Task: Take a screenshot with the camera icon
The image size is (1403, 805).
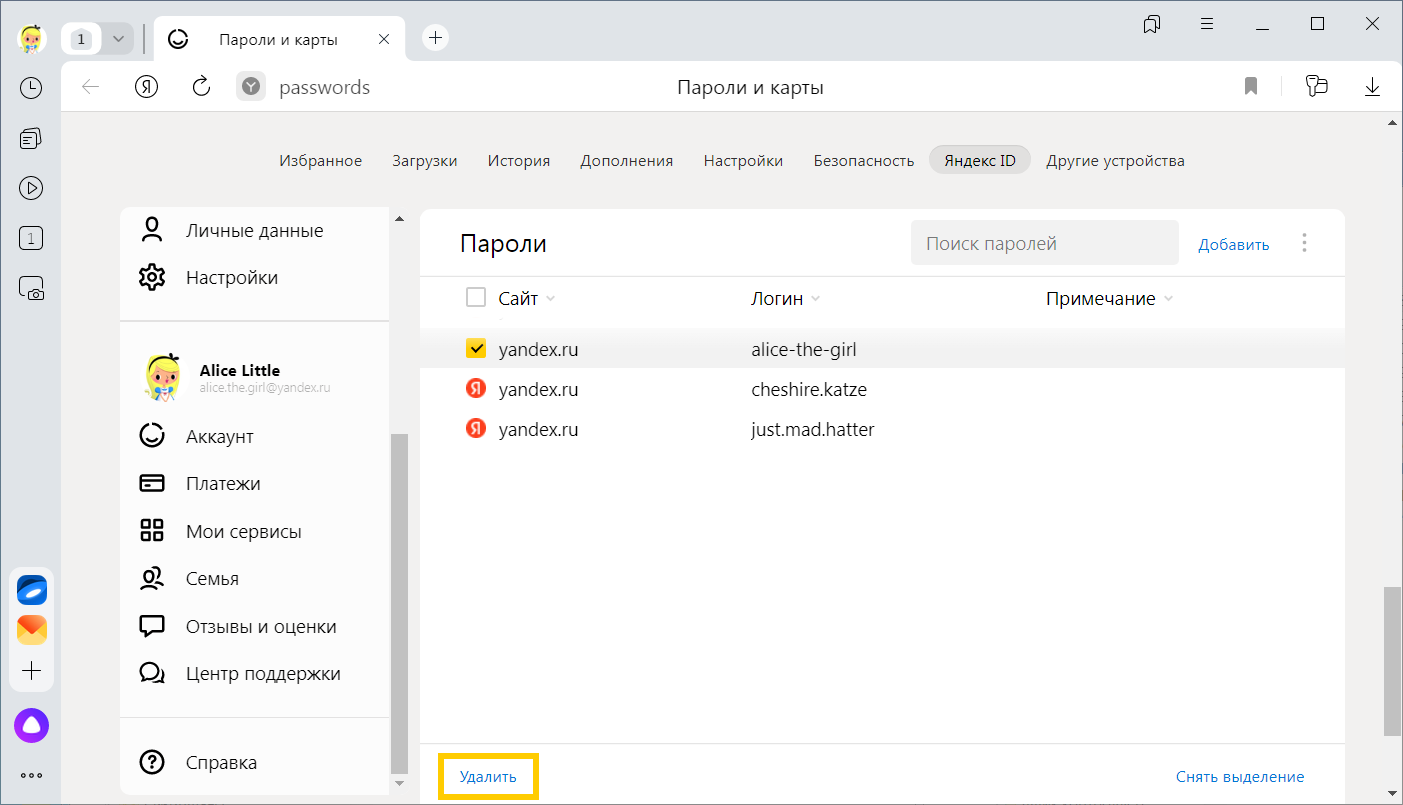Action: tap(31, 289)
